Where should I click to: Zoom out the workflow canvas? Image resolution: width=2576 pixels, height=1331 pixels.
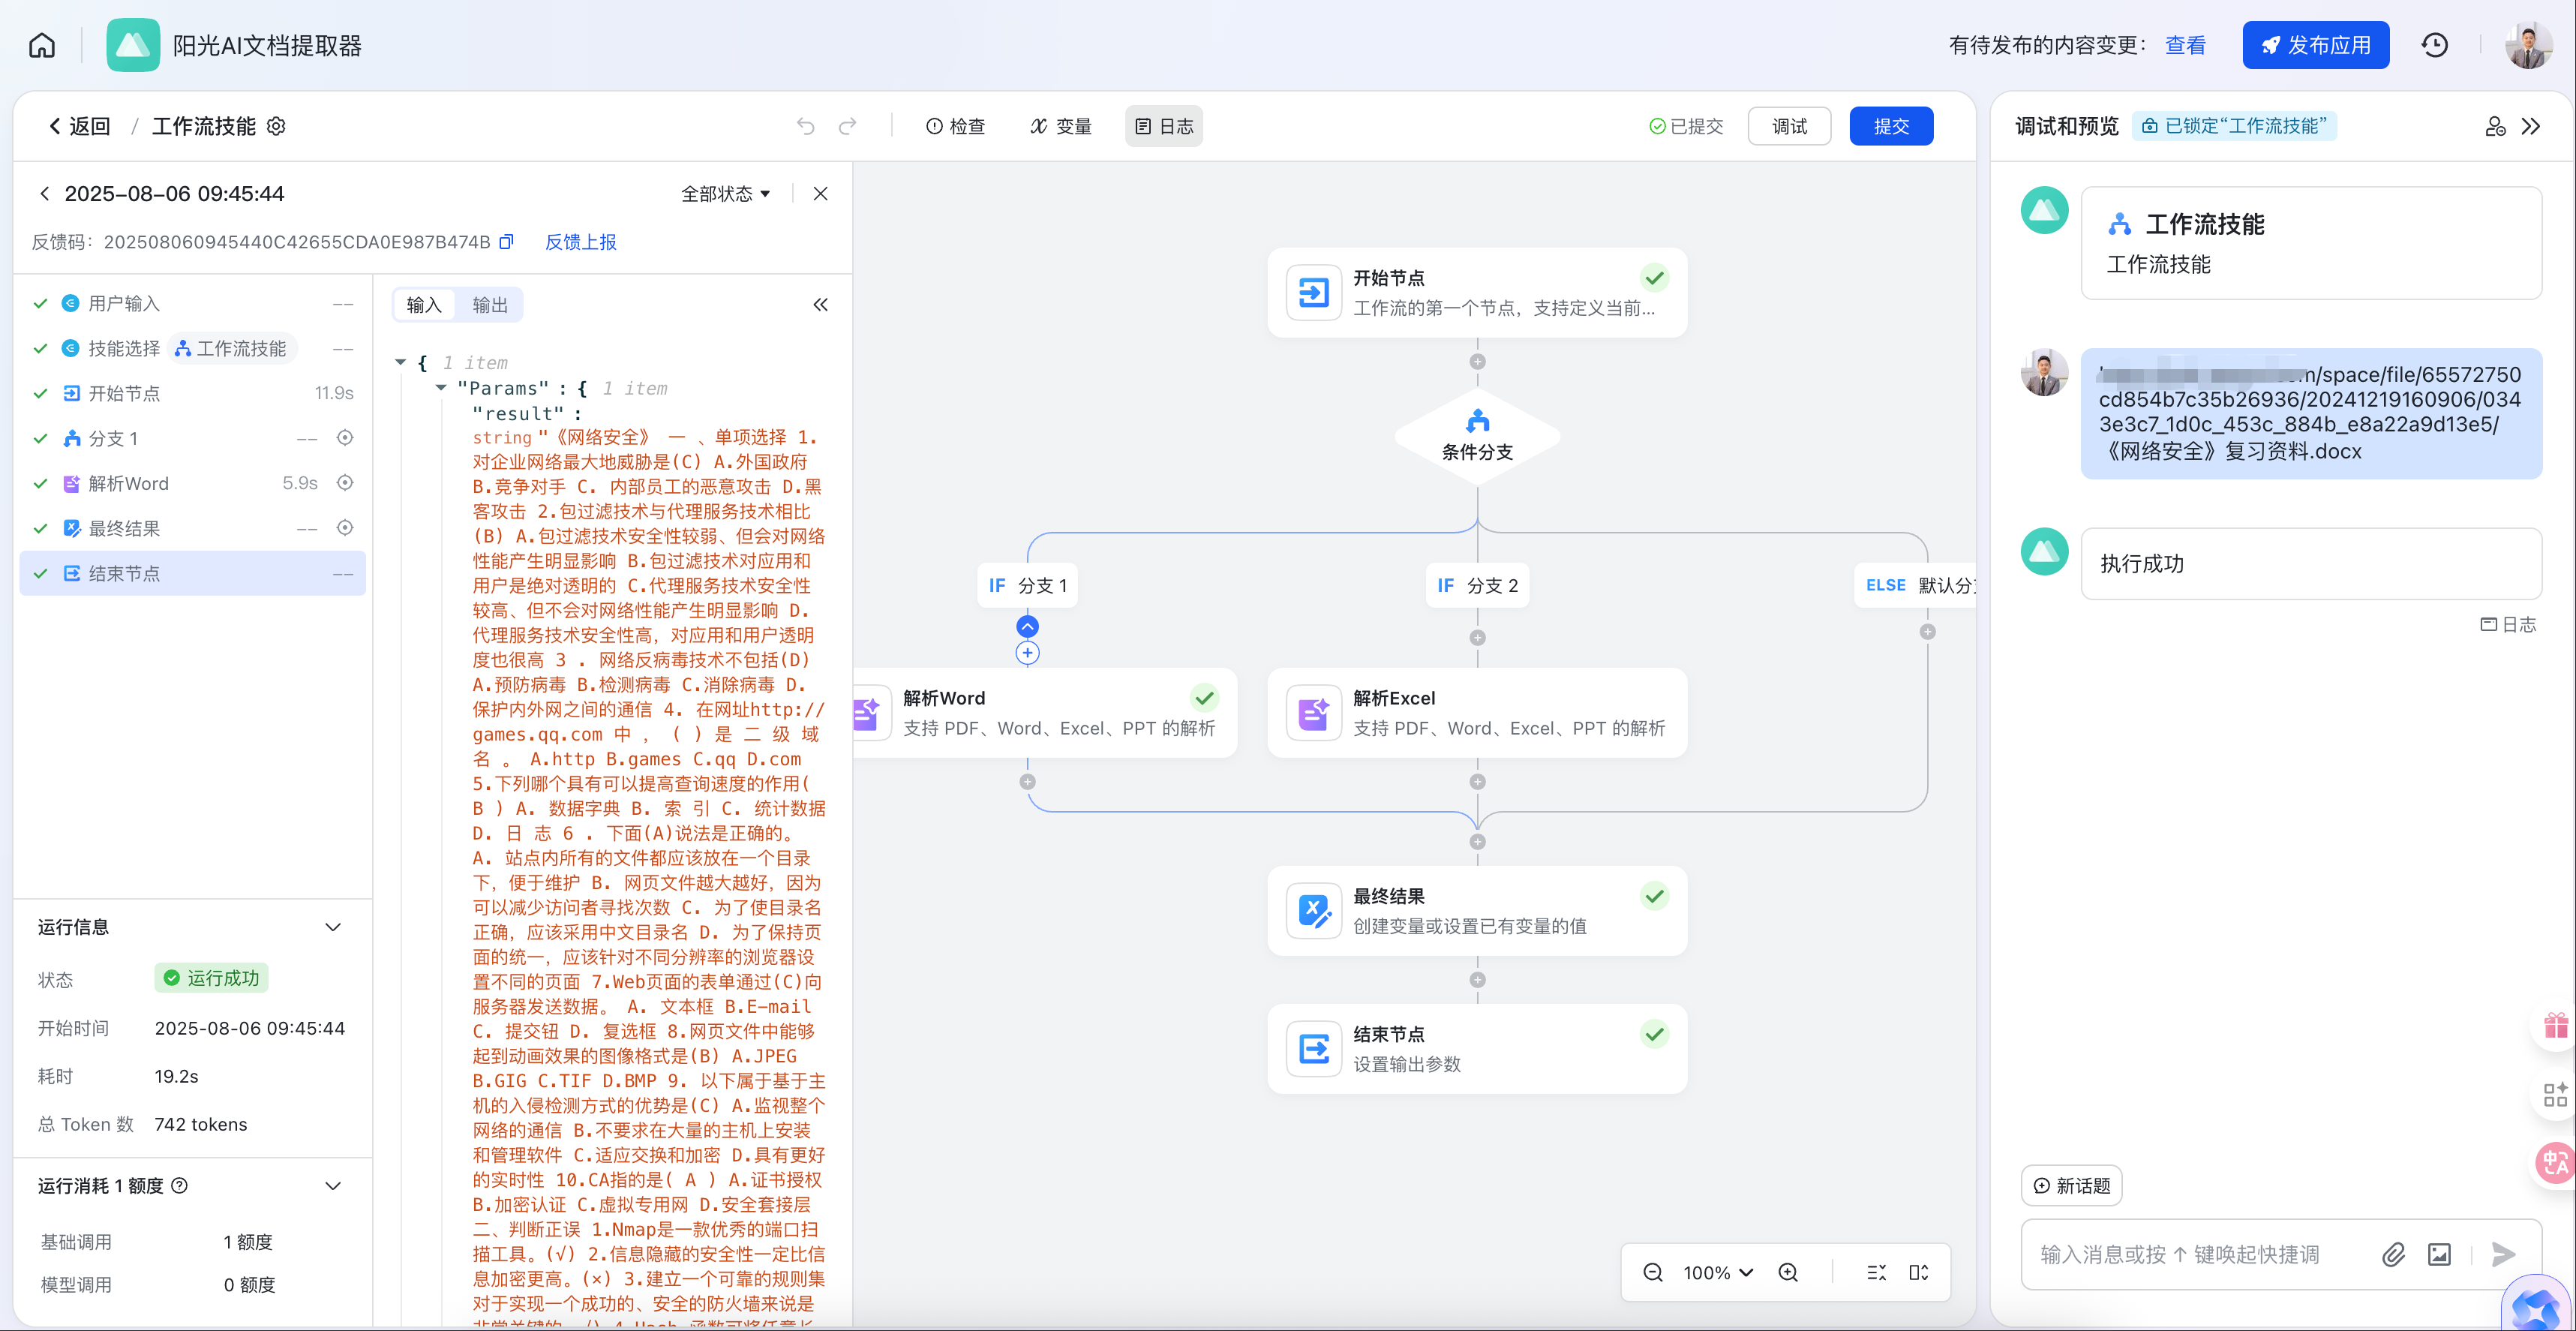tap(1653, 1272)
